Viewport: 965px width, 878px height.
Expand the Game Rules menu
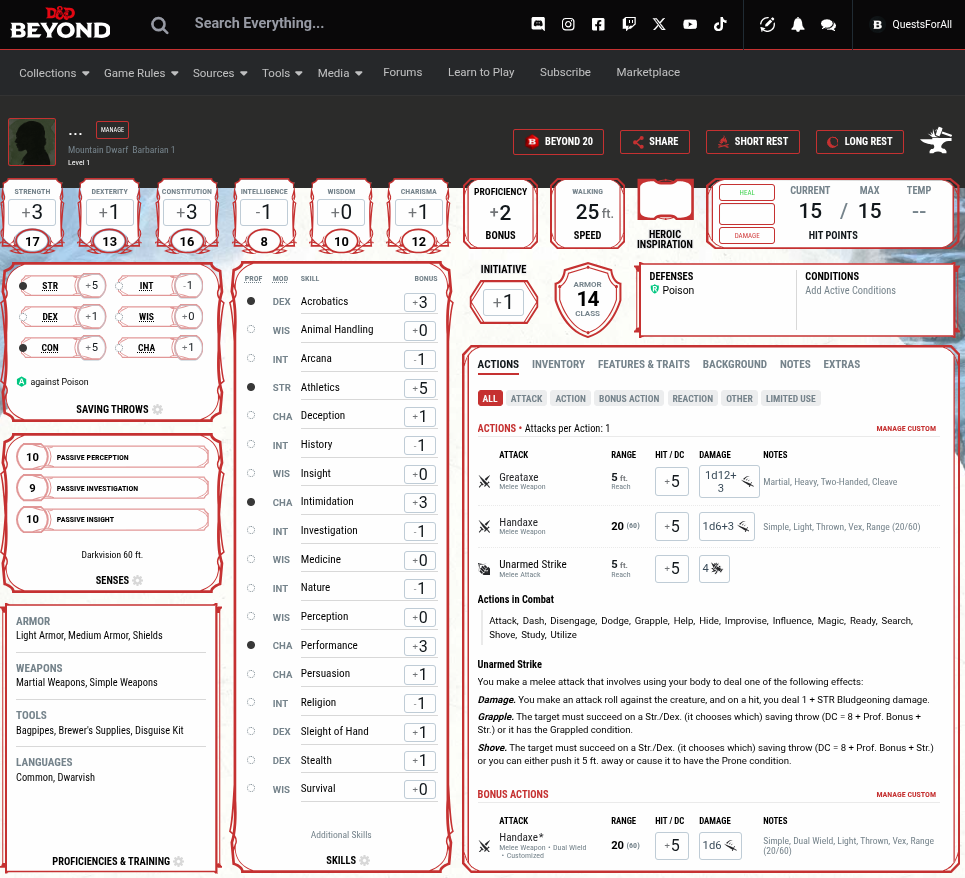[x=141, y=73]
